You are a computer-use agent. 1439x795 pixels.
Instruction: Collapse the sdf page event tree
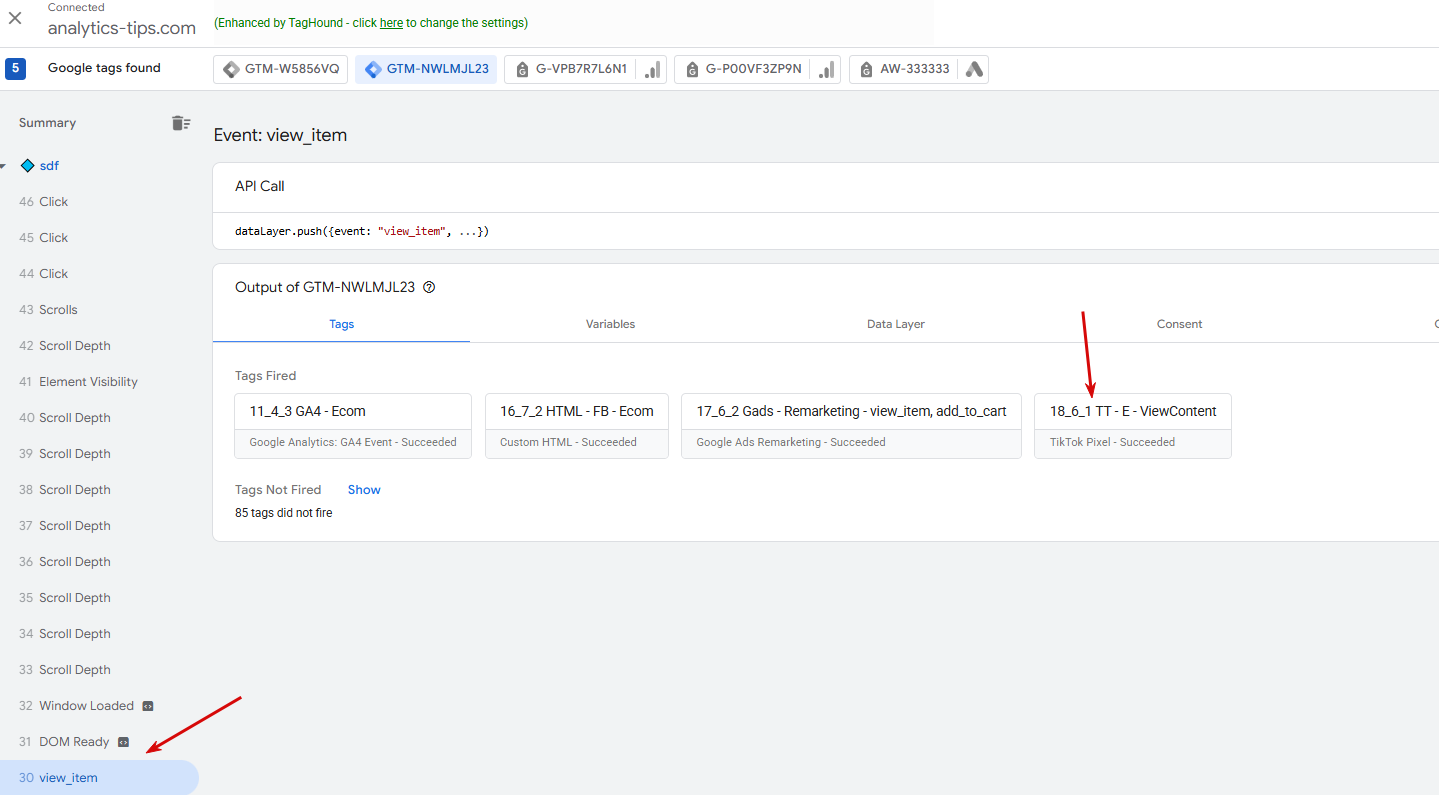pos(3,166)
